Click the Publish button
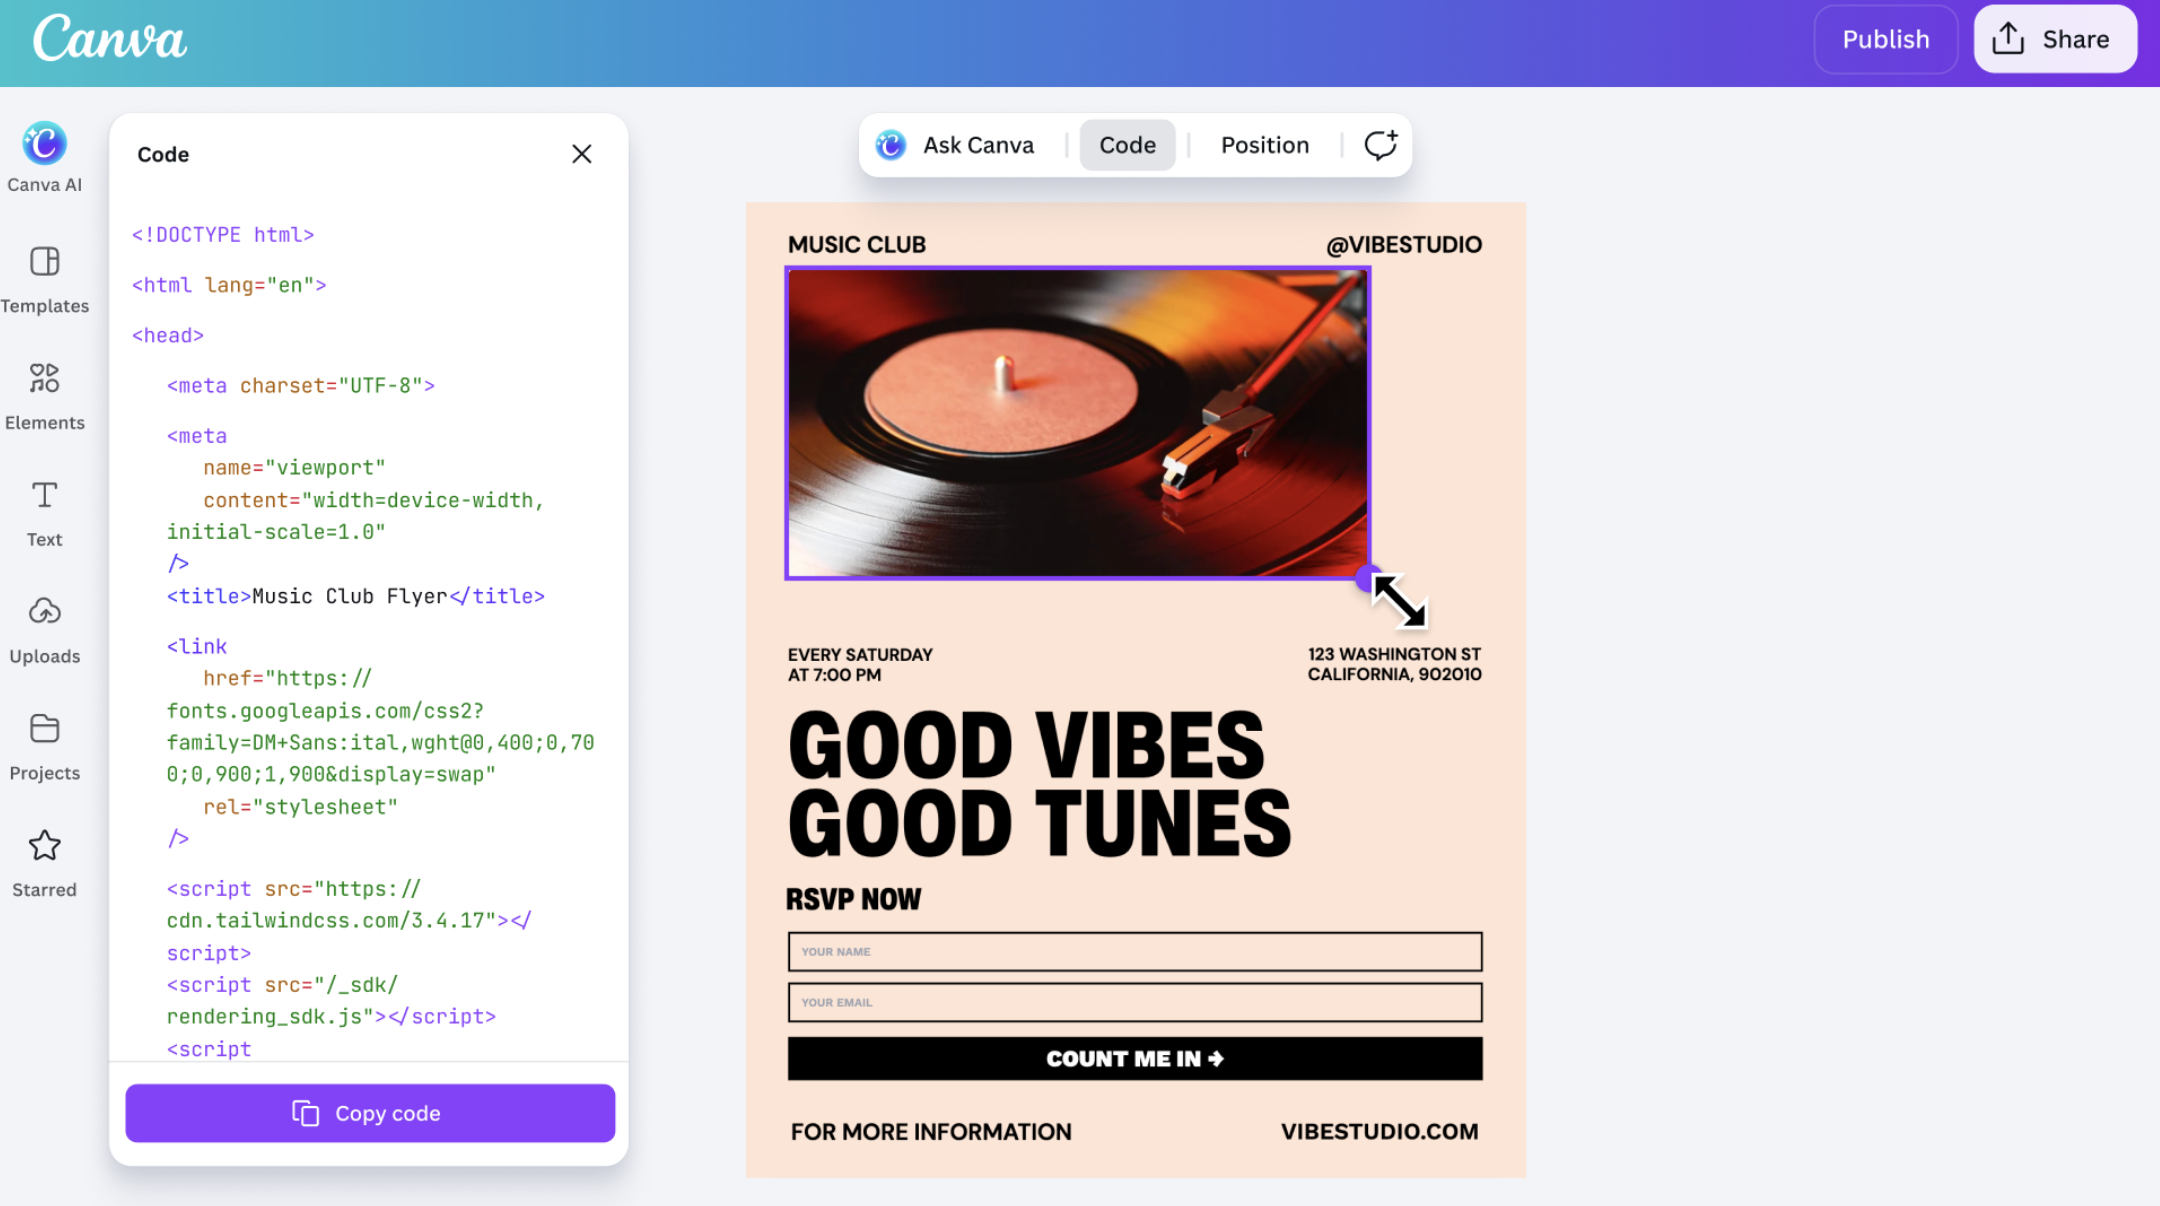The image size is (2160, 1206). pyautogui.click(x=1885, y=40)
